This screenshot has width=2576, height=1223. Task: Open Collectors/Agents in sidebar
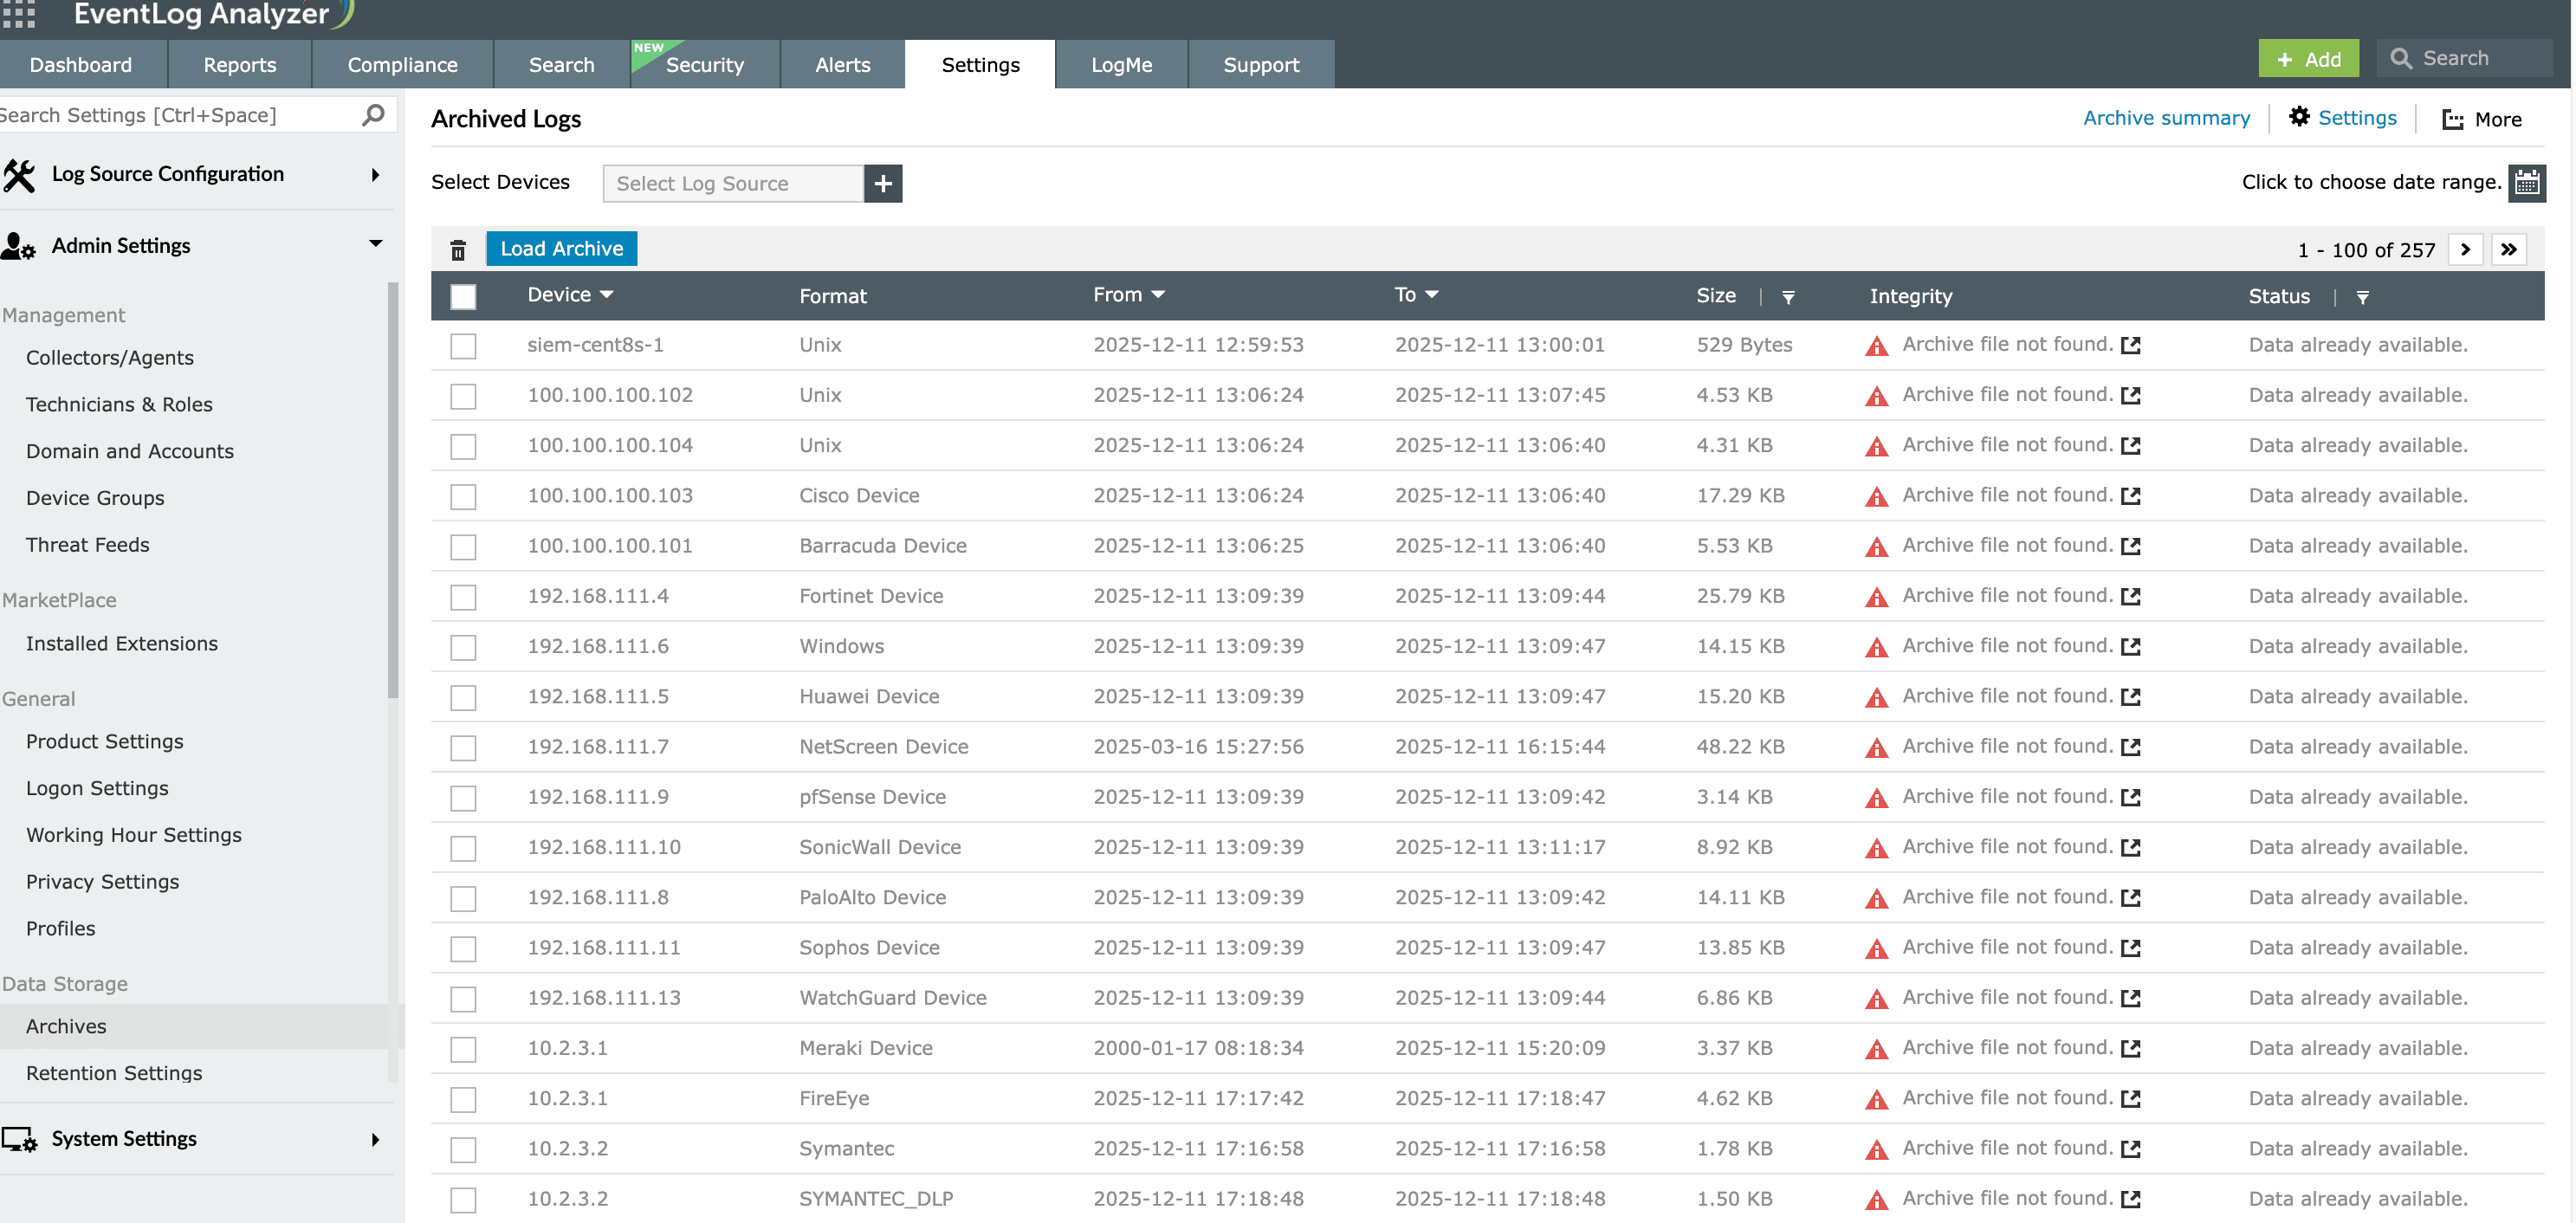coord(110,358)
